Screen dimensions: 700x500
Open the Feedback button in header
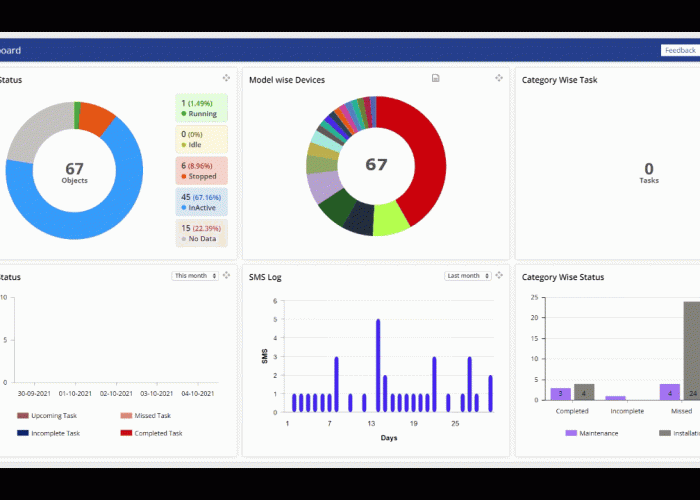pyautogui.click(x=679, y=50)
